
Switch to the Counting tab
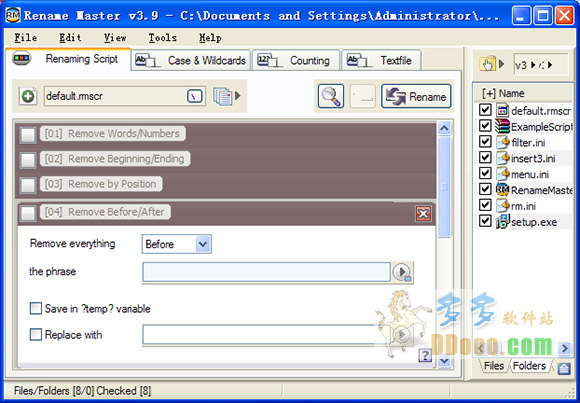(x=296, y=60)
